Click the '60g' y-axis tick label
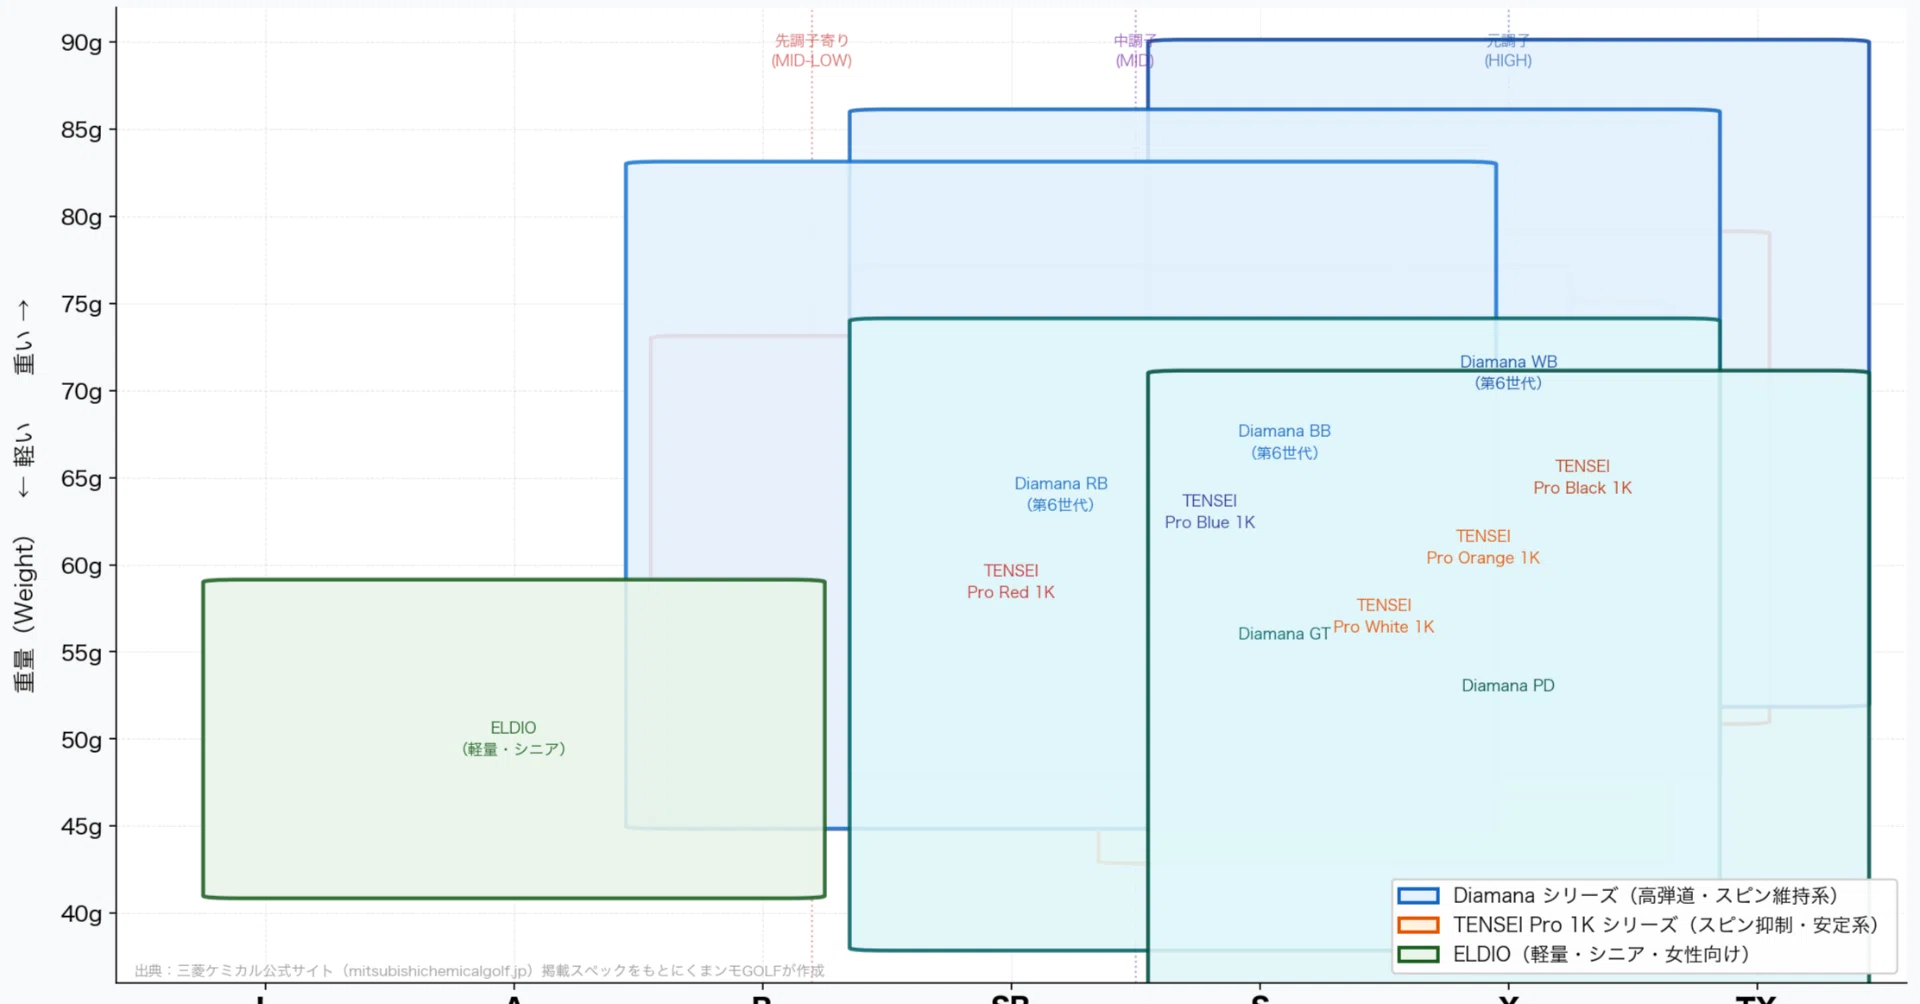Image resolution: width=1920 pixels, height=1004 pixels. pos(82,566)
